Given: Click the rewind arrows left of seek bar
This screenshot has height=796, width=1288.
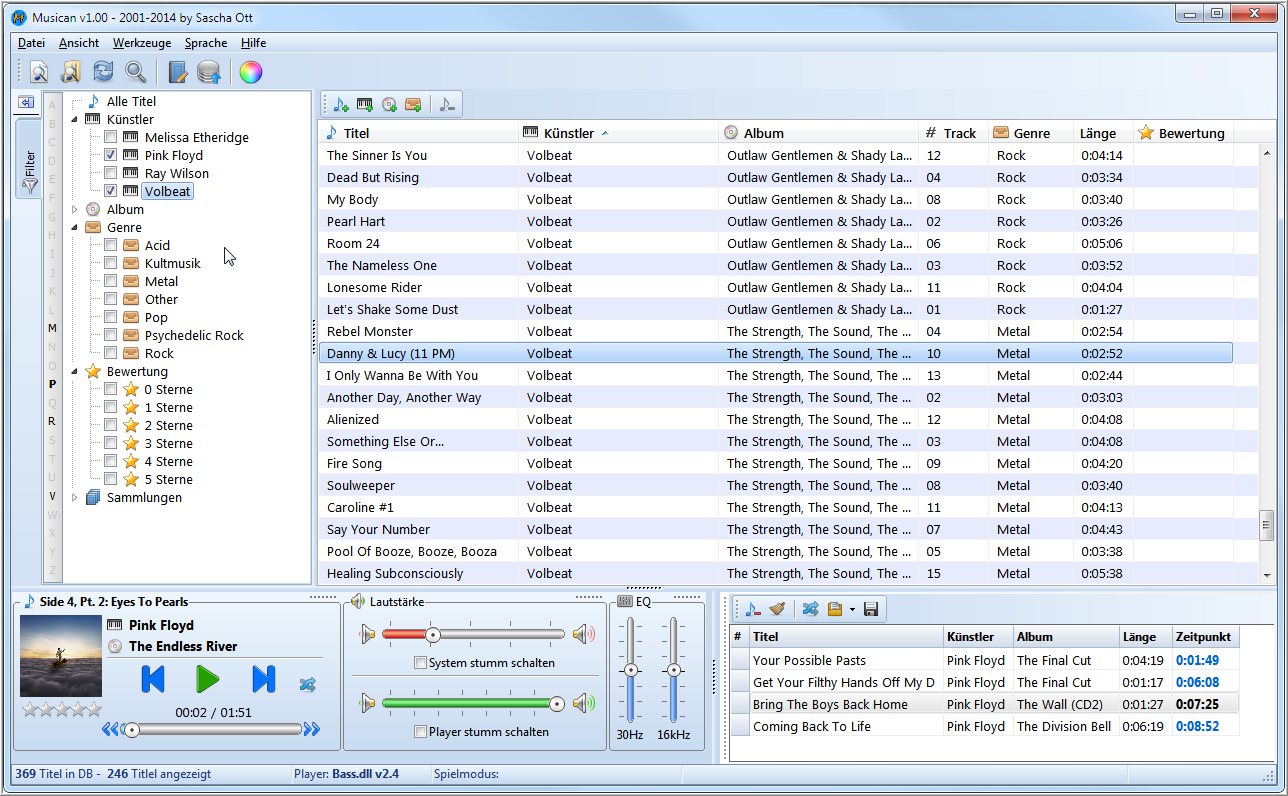Looking at the screenshot, I should [110, 730].
